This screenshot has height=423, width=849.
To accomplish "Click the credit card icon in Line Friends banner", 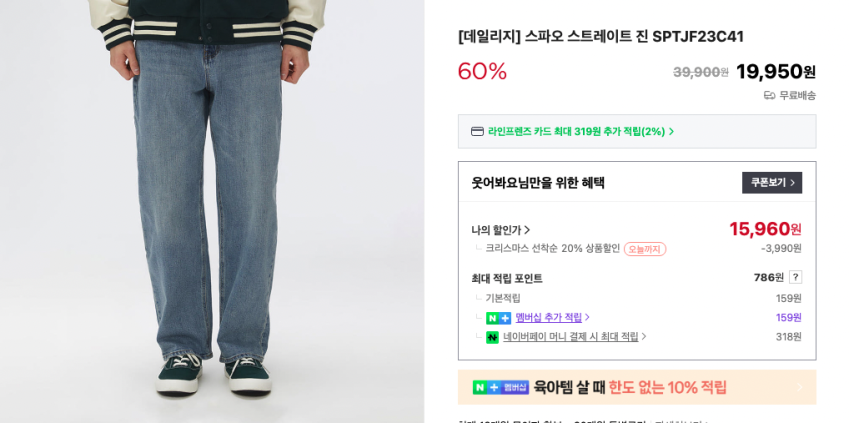I will tap(477, 132).
